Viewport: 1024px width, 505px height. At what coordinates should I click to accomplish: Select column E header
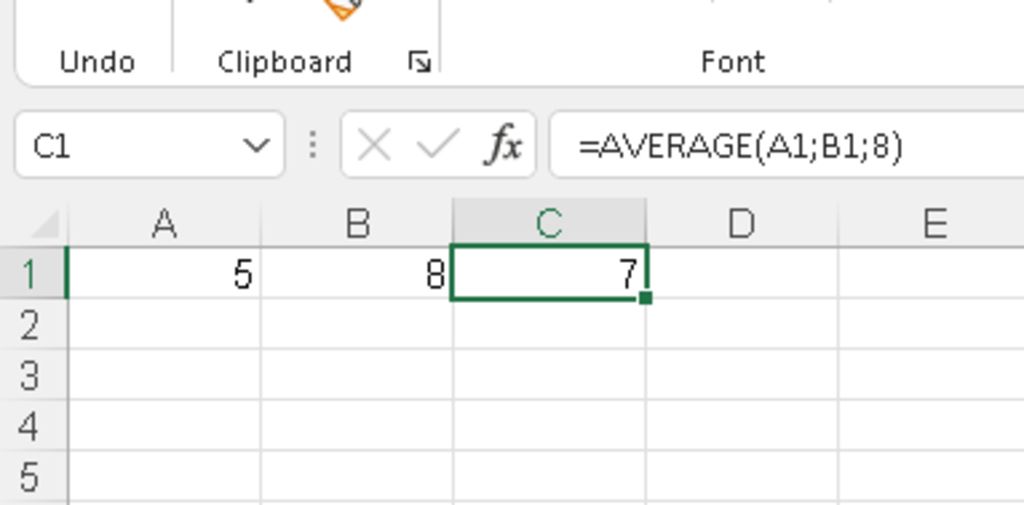933,224
